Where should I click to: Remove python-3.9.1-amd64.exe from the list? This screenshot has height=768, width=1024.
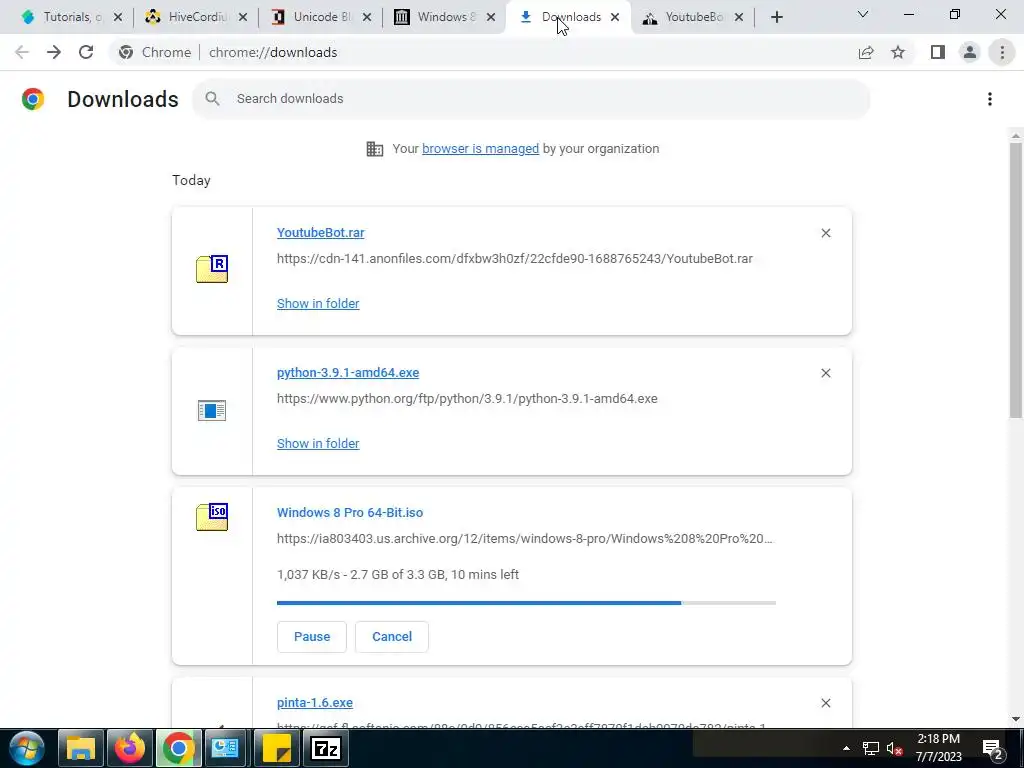coord(826,373)
